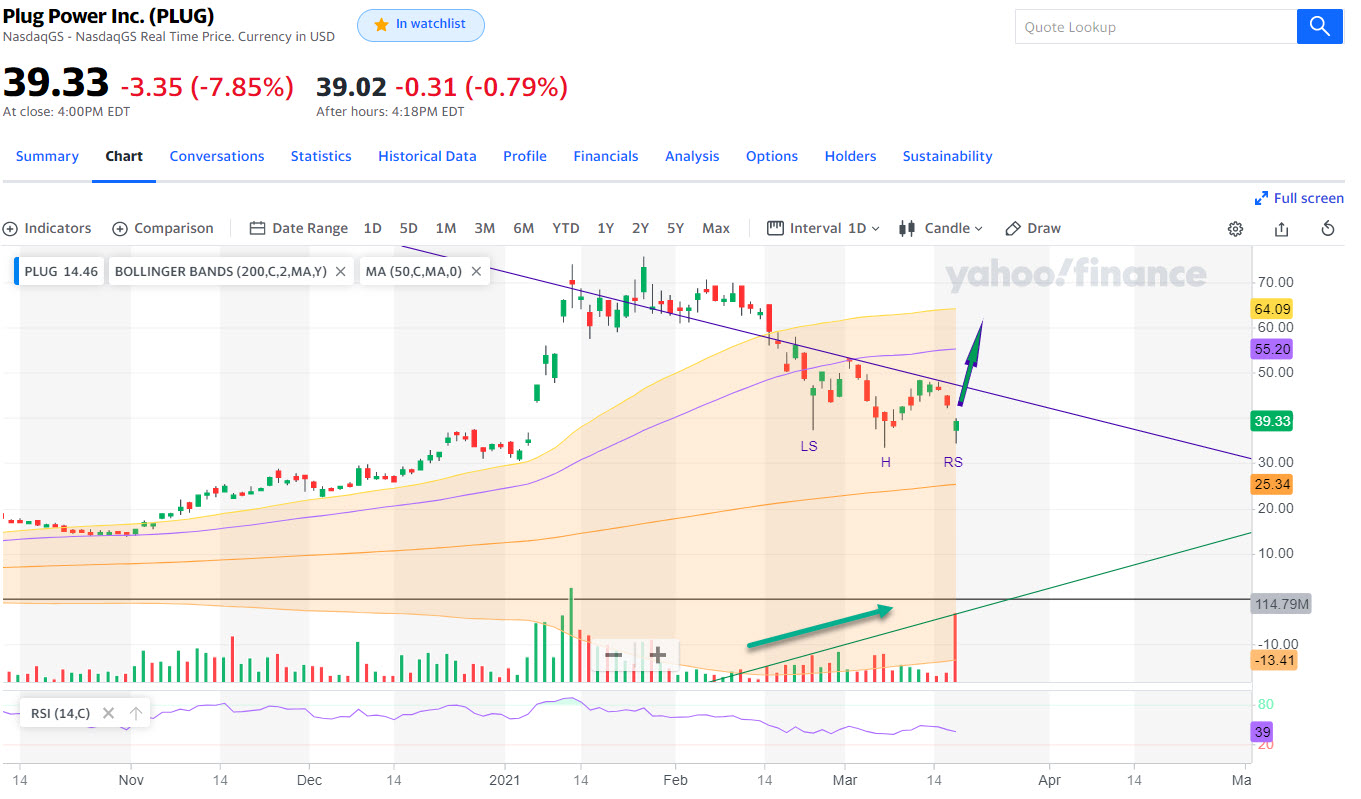The width and height of the screenshot is (1361, 799).
Task: Remove the Bollinger Bands indicator
Action: [340, 271]
